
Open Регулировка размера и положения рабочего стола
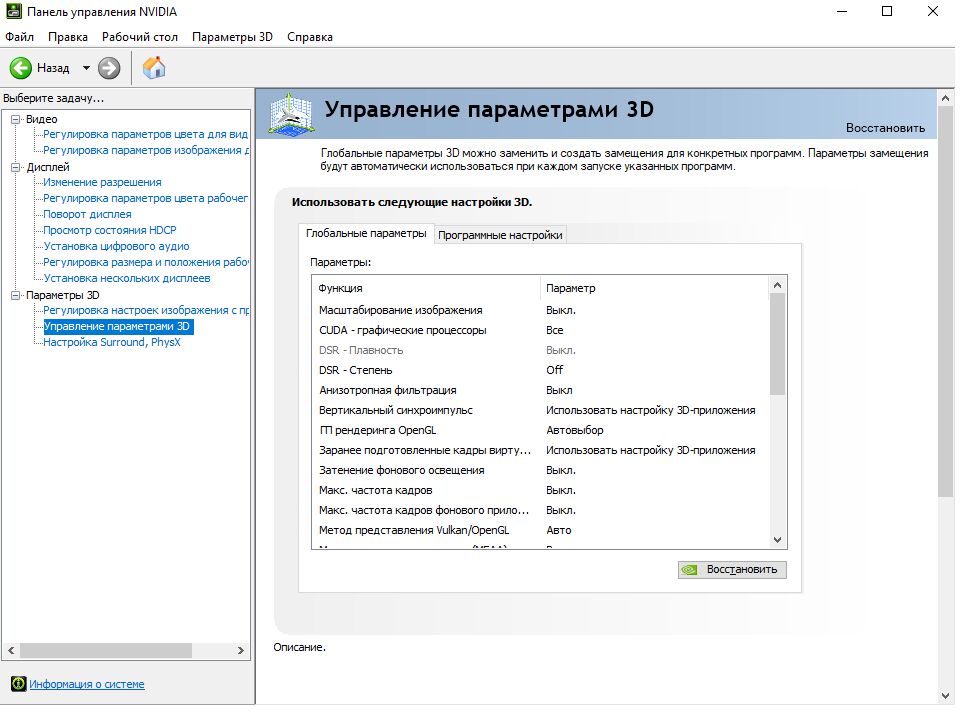pos(146,262)
